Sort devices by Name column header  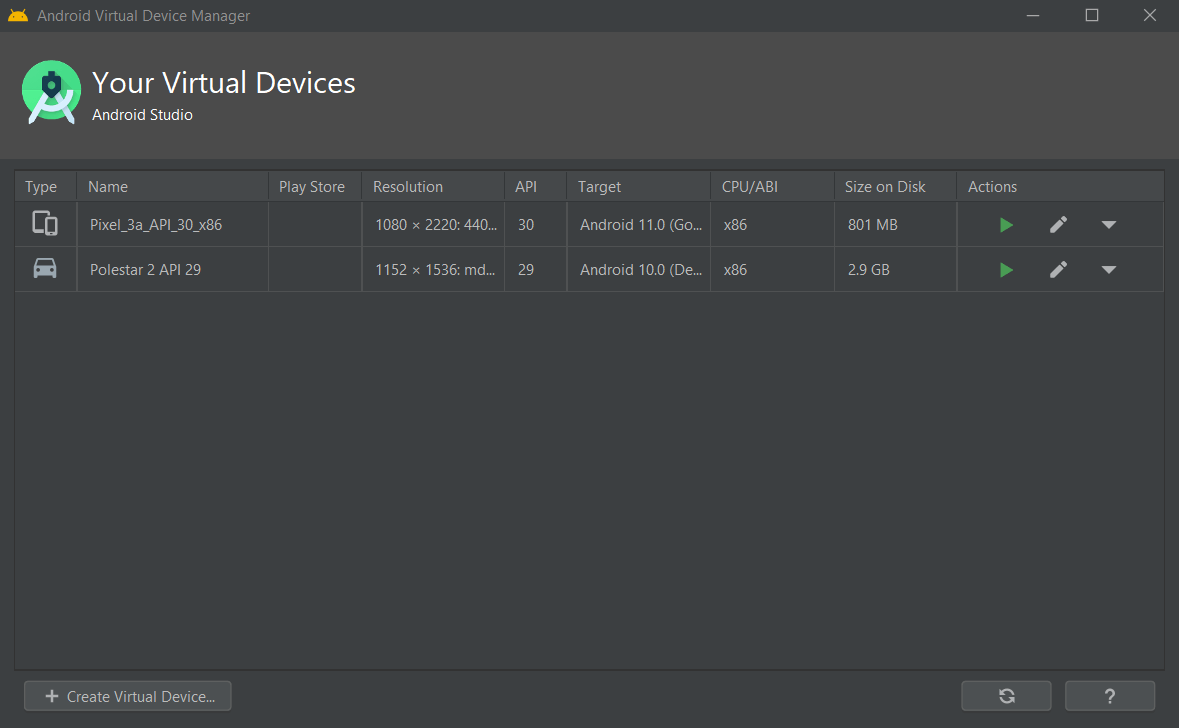(108, 187)
